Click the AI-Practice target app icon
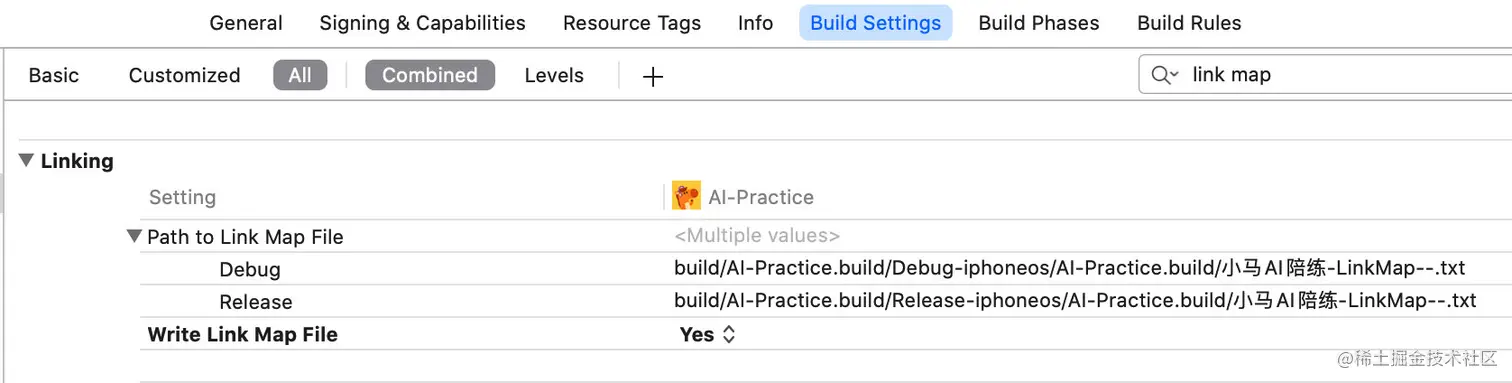Screen dimensions: 1512x383 [686, 197]
